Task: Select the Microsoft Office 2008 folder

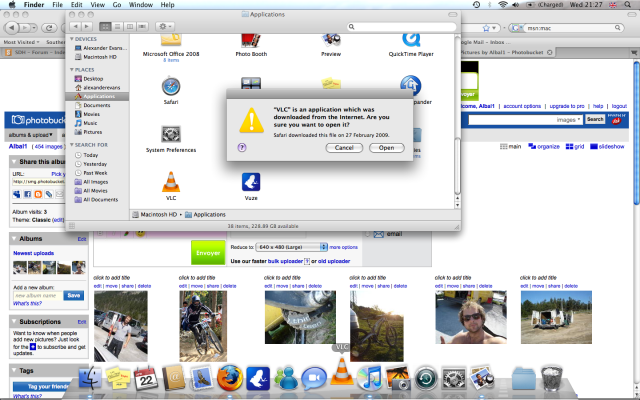Action: [171, 40]
